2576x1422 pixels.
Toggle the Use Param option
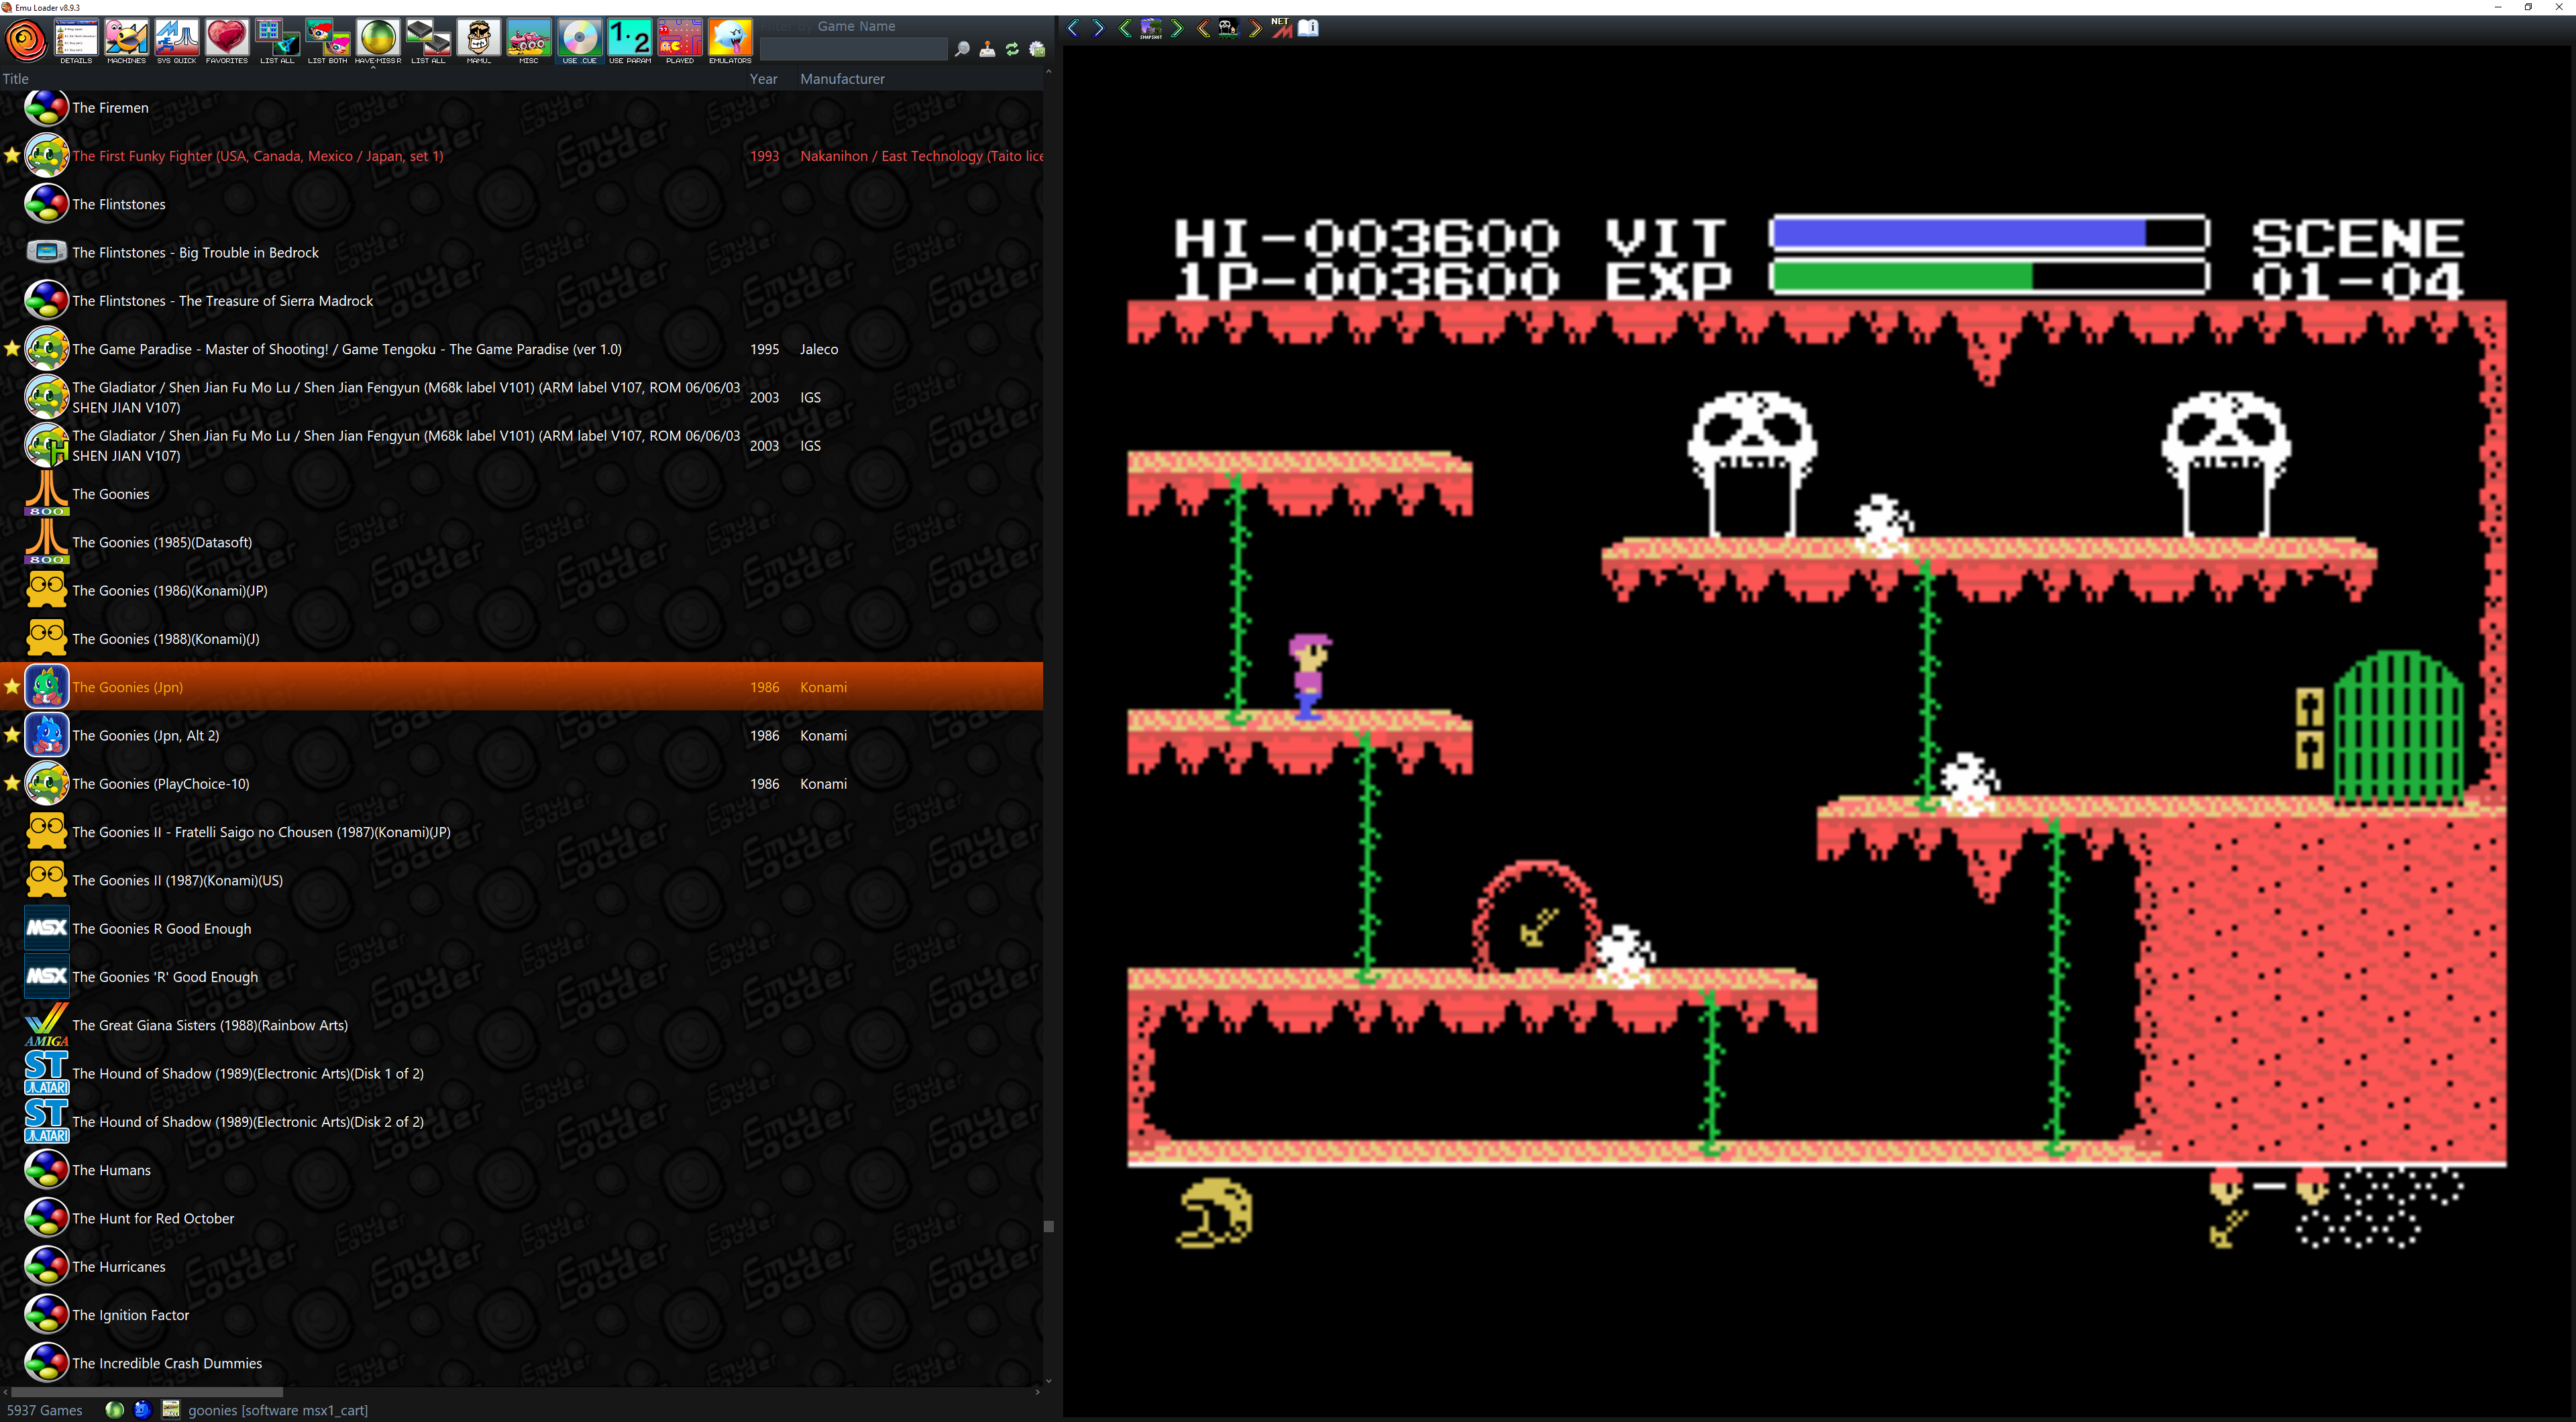630,39
